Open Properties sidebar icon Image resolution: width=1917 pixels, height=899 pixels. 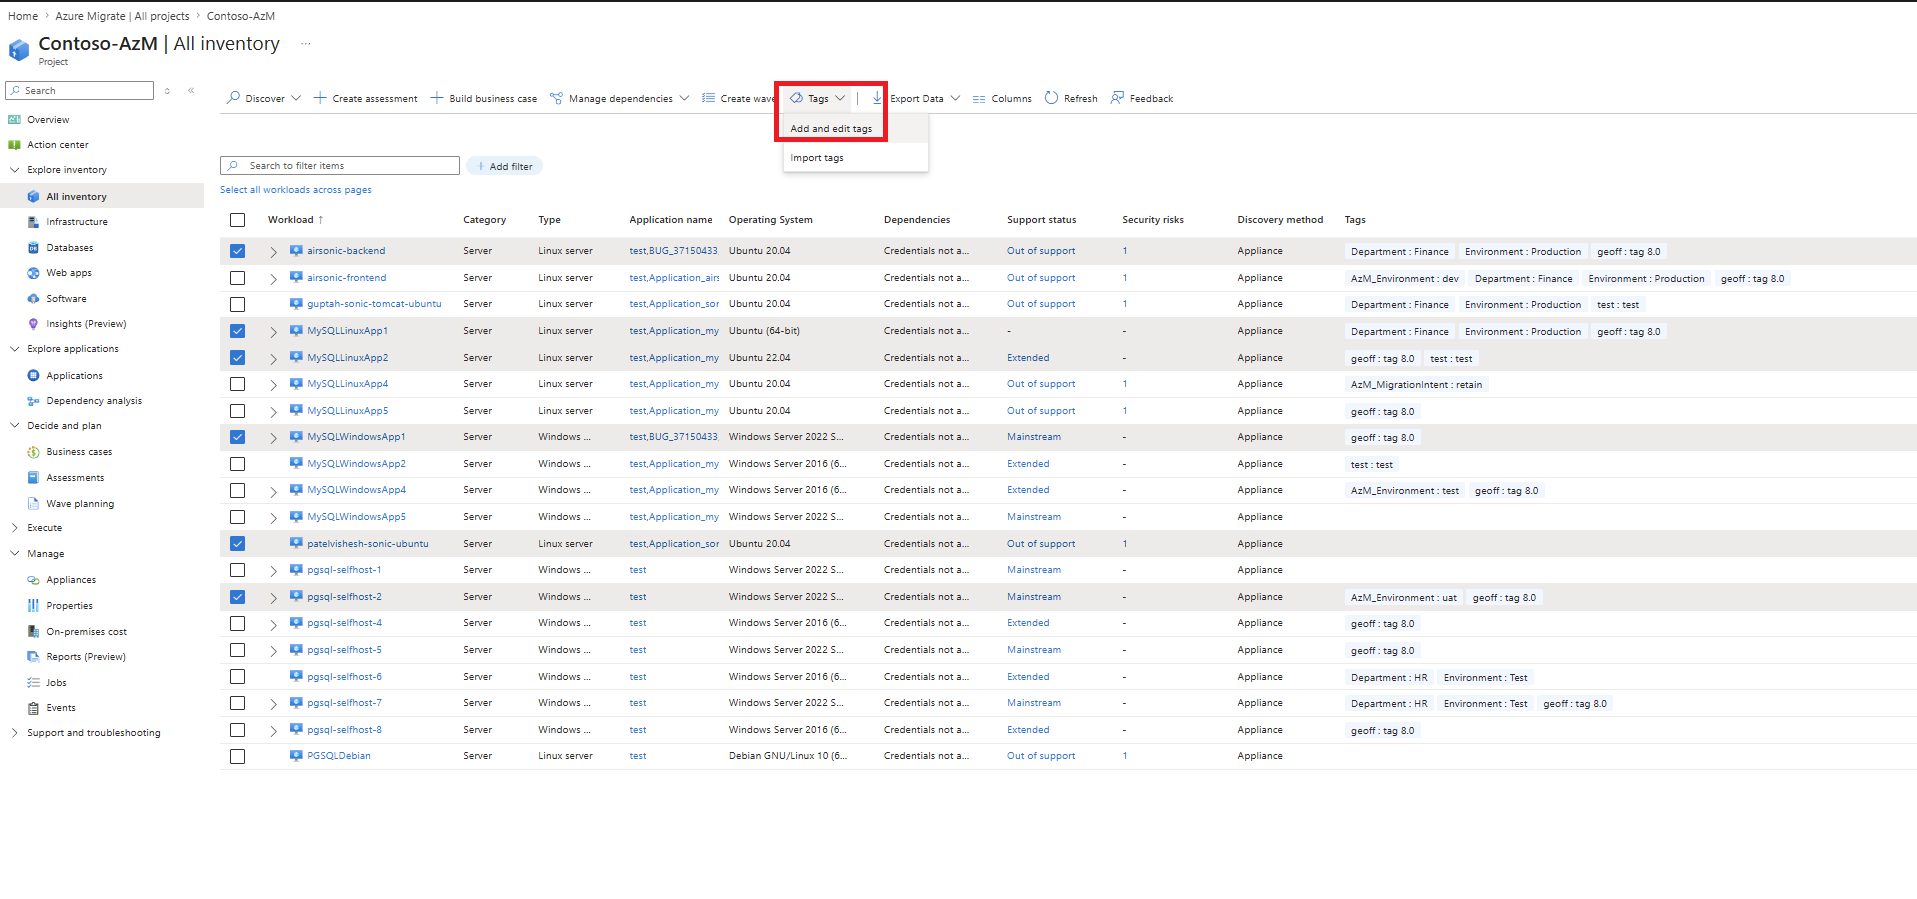[x=33, y=606]
